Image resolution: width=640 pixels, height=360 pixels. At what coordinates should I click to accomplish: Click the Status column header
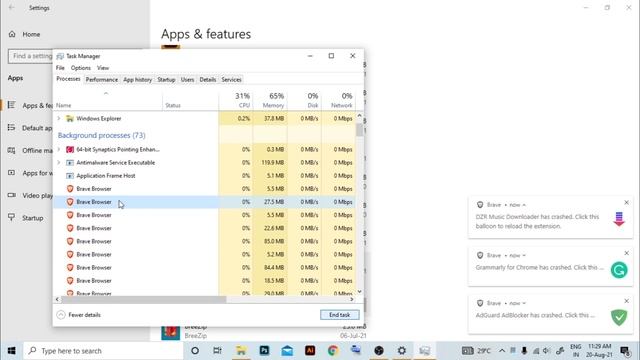coord(190,100)
